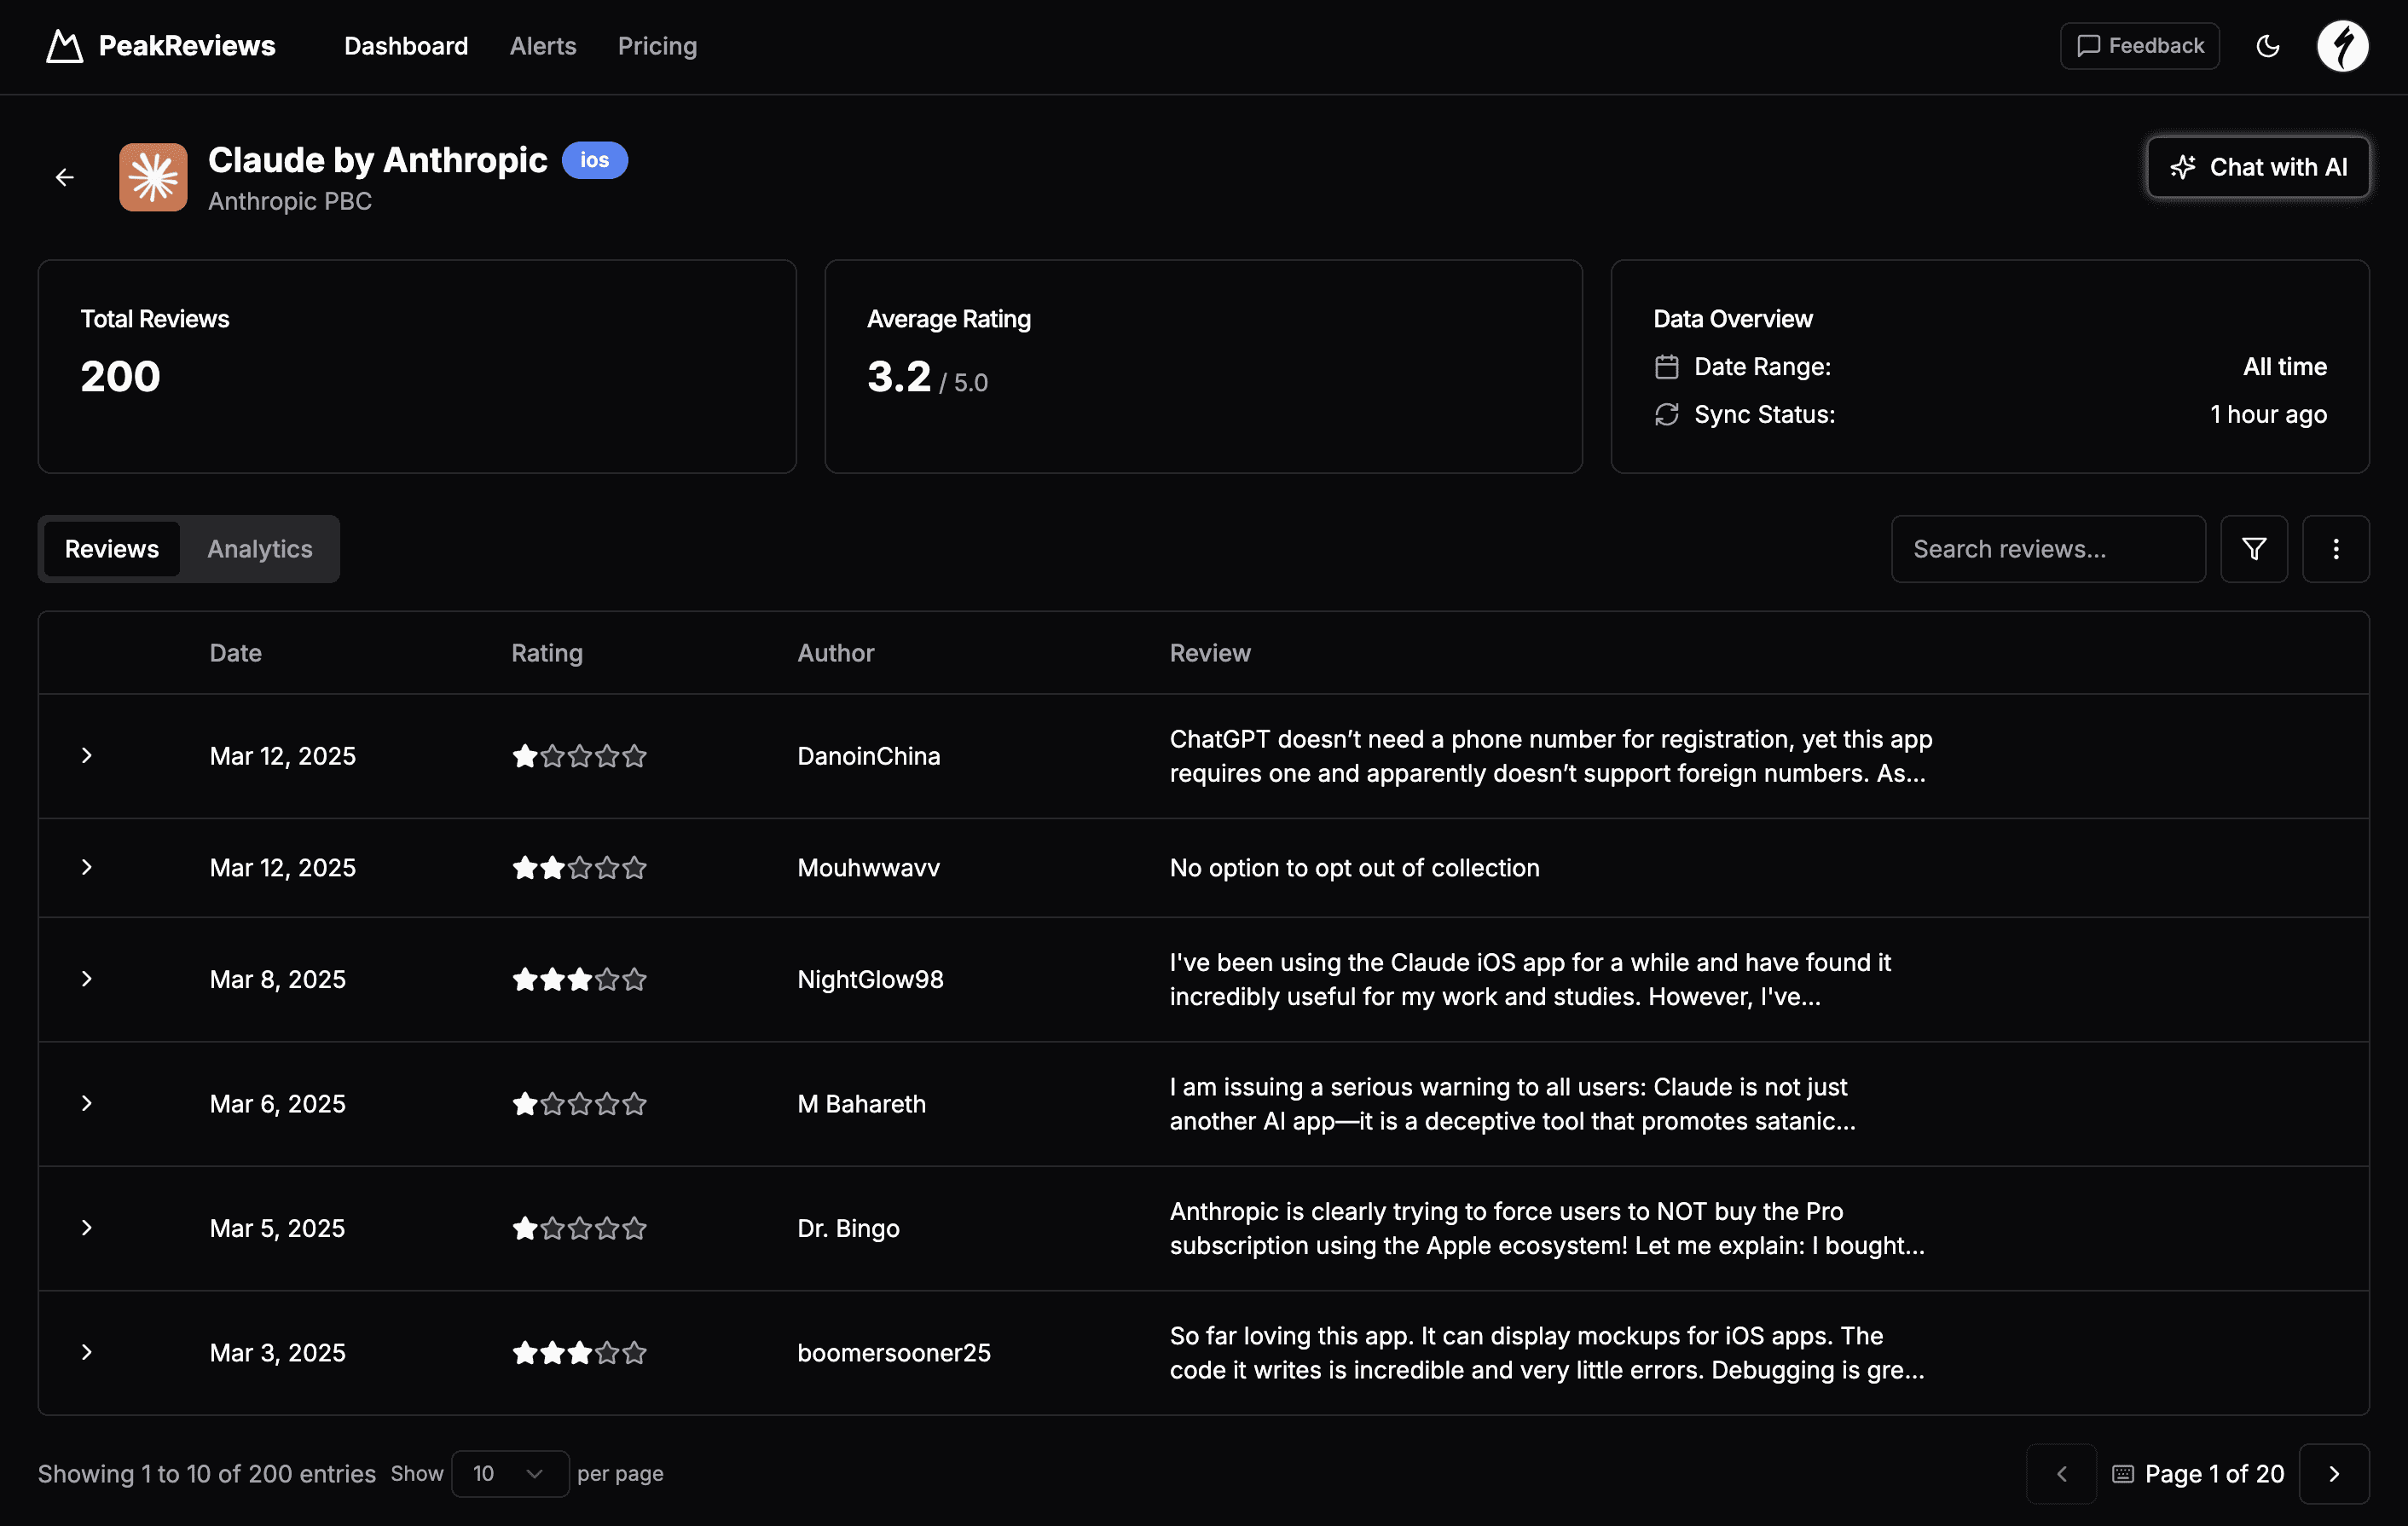Image resolution: width=2408 pixels, height=1526 pixels.
Task: Click the Sync Status refresh icon
Action: coord(1666,414)
